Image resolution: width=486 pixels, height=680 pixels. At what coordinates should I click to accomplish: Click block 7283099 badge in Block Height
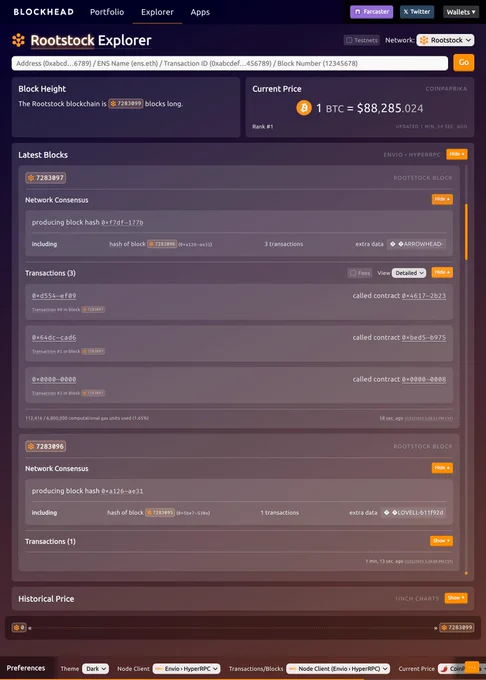126,104
